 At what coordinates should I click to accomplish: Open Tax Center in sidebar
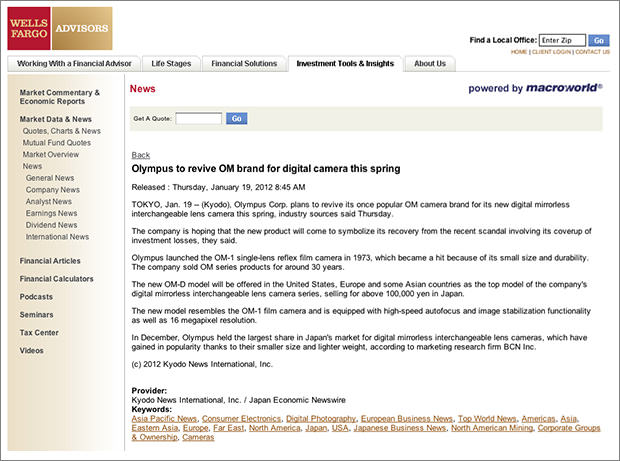click(x=39, y=333)
